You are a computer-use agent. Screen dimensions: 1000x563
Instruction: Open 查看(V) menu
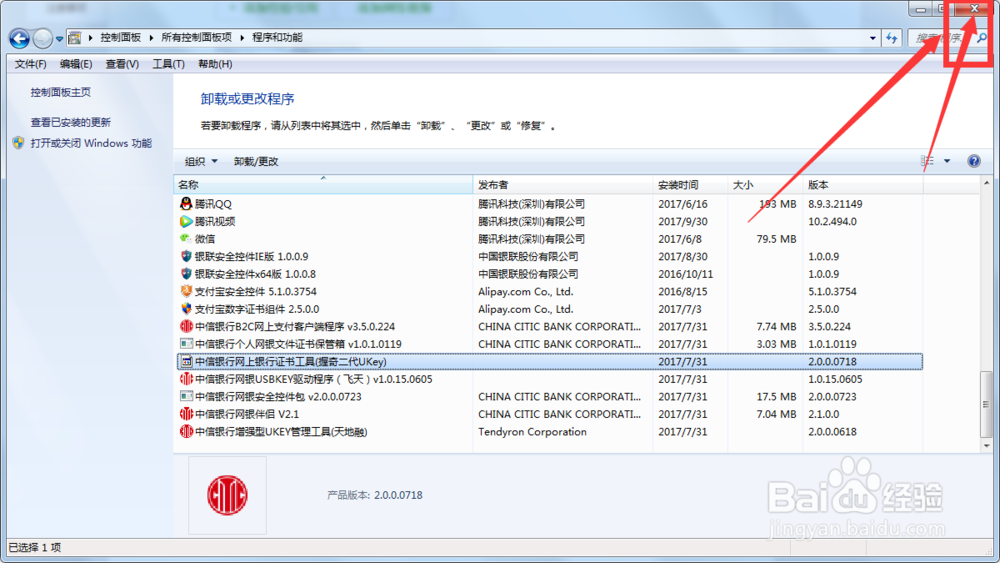(x=122, y=64)
